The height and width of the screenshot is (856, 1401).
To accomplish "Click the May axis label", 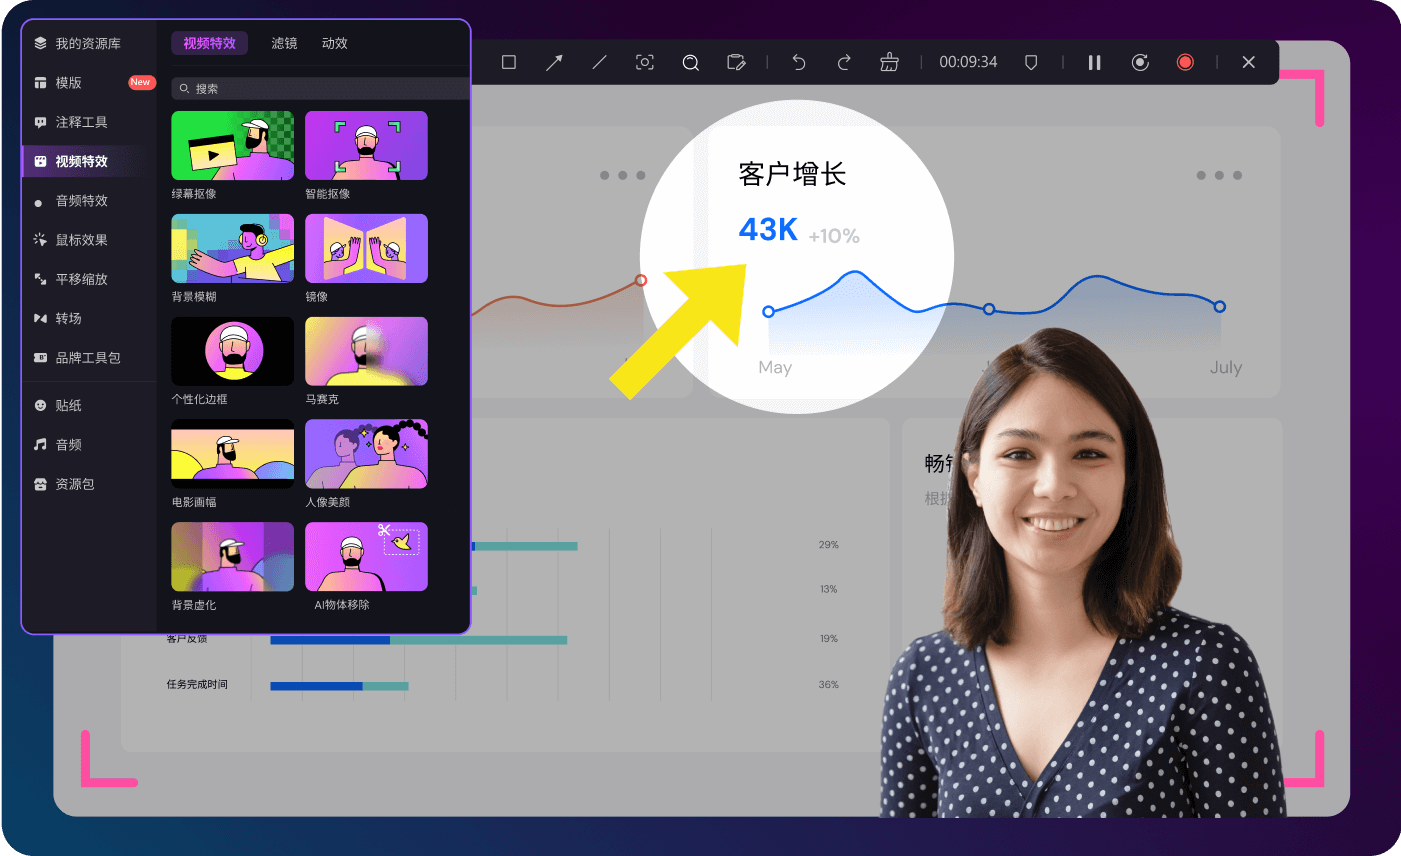I will click(775, 367).
